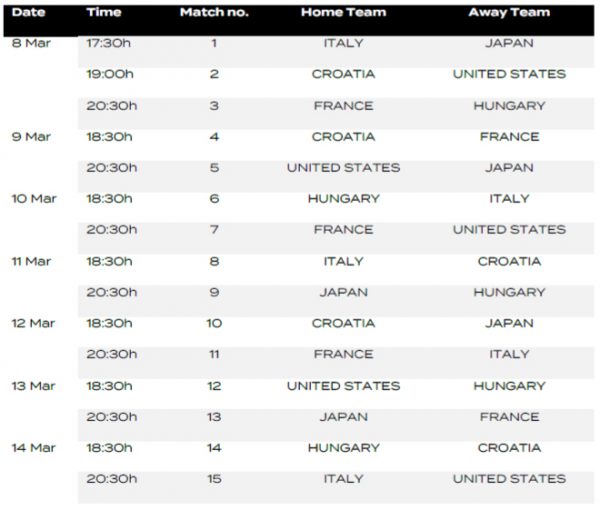
Task: Click the Home Team column header
Action: [344, 12]
